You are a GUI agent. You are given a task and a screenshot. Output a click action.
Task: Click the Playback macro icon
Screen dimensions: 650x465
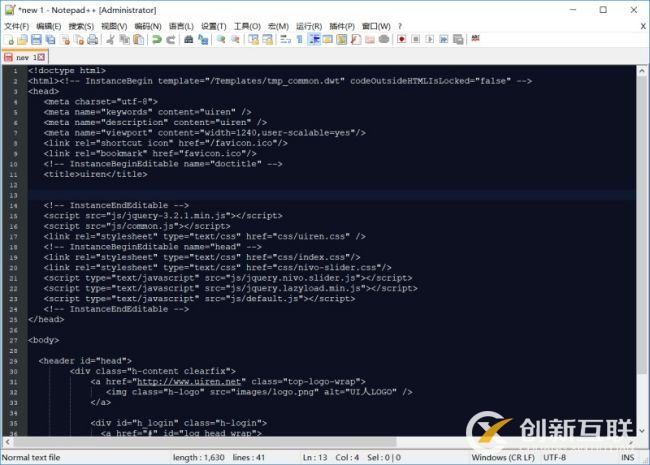point(429,40)
